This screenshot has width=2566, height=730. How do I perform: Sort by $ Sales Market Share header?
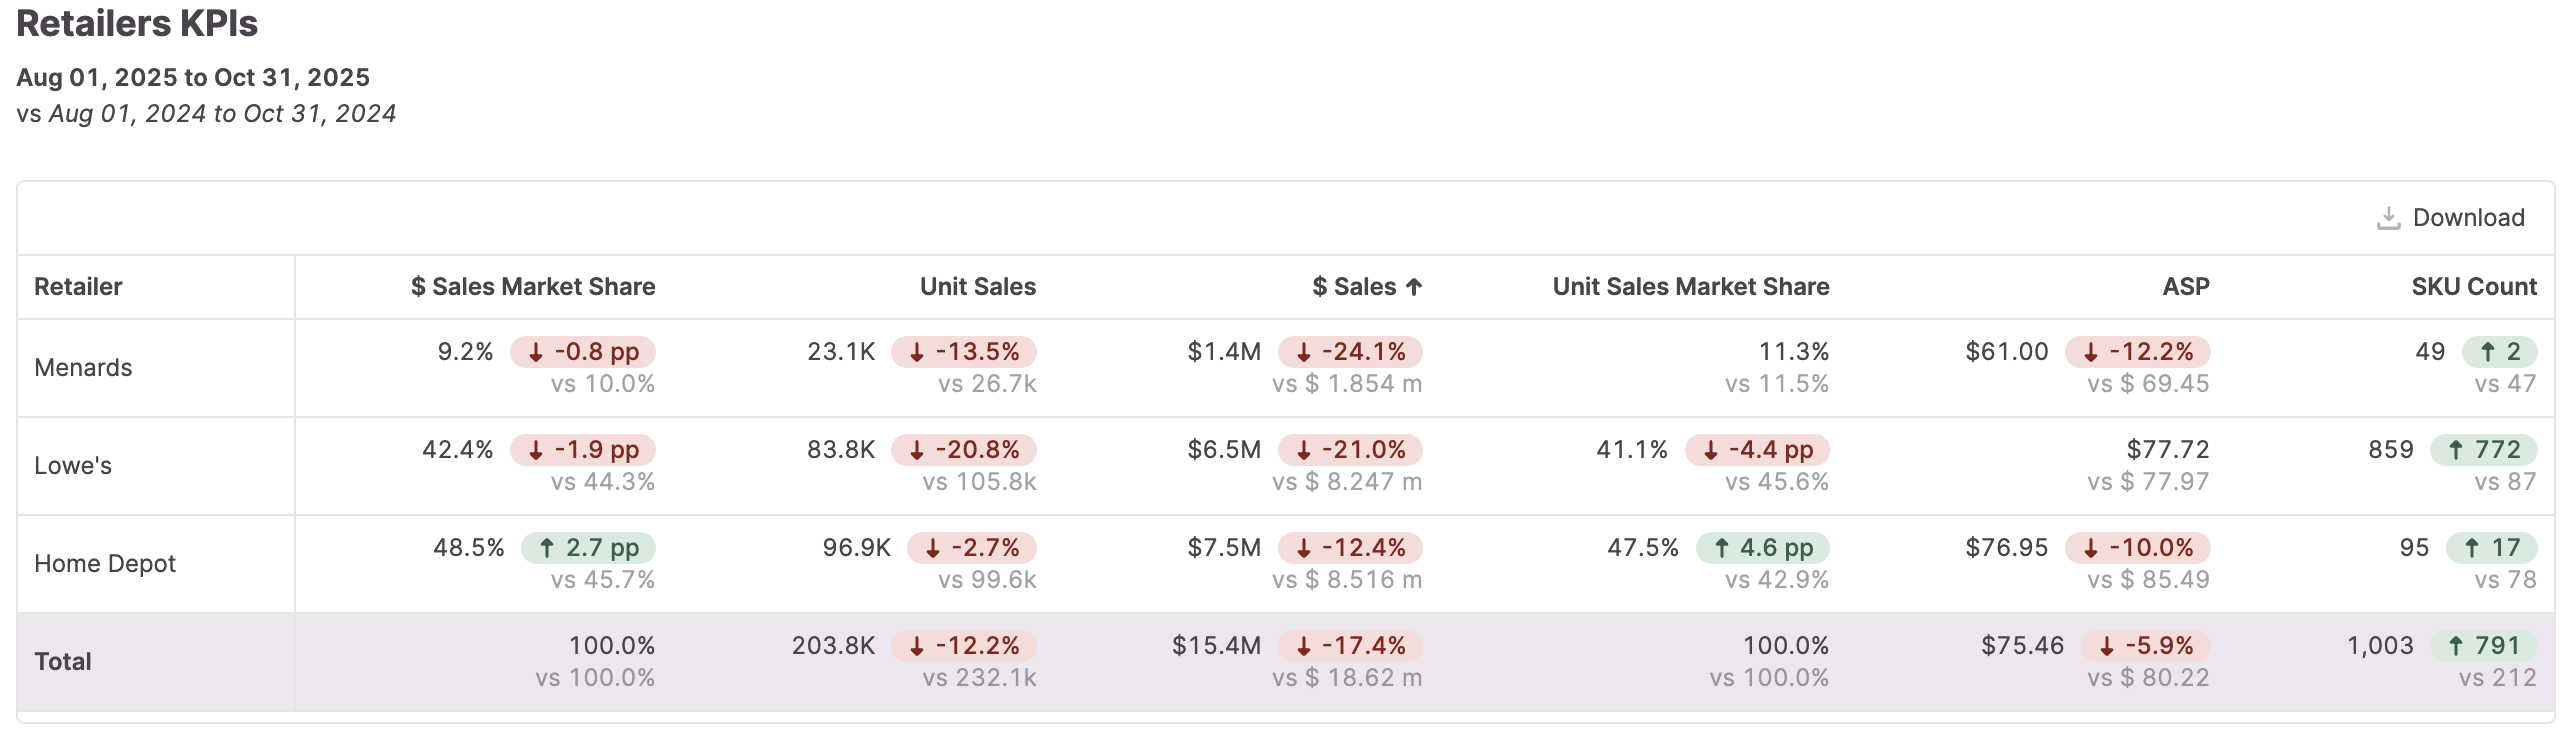531,286
